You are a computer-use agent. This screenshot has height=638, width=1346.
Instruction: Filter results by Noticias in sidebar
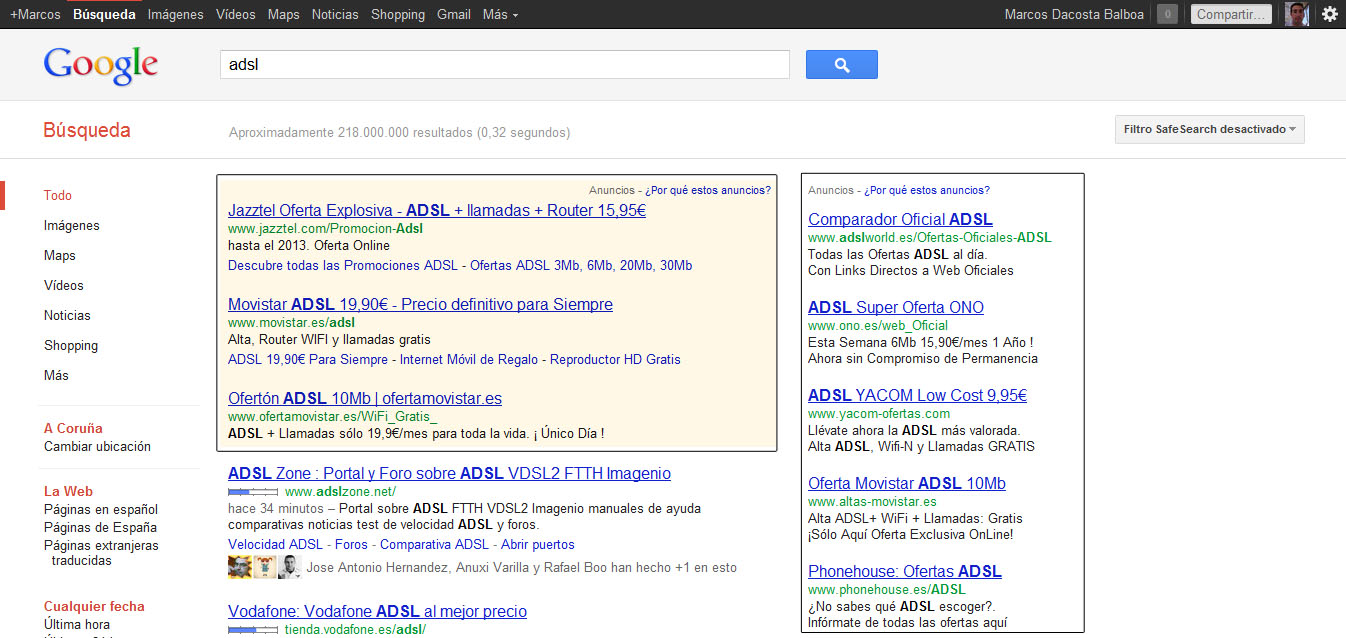tap(67, 315)
